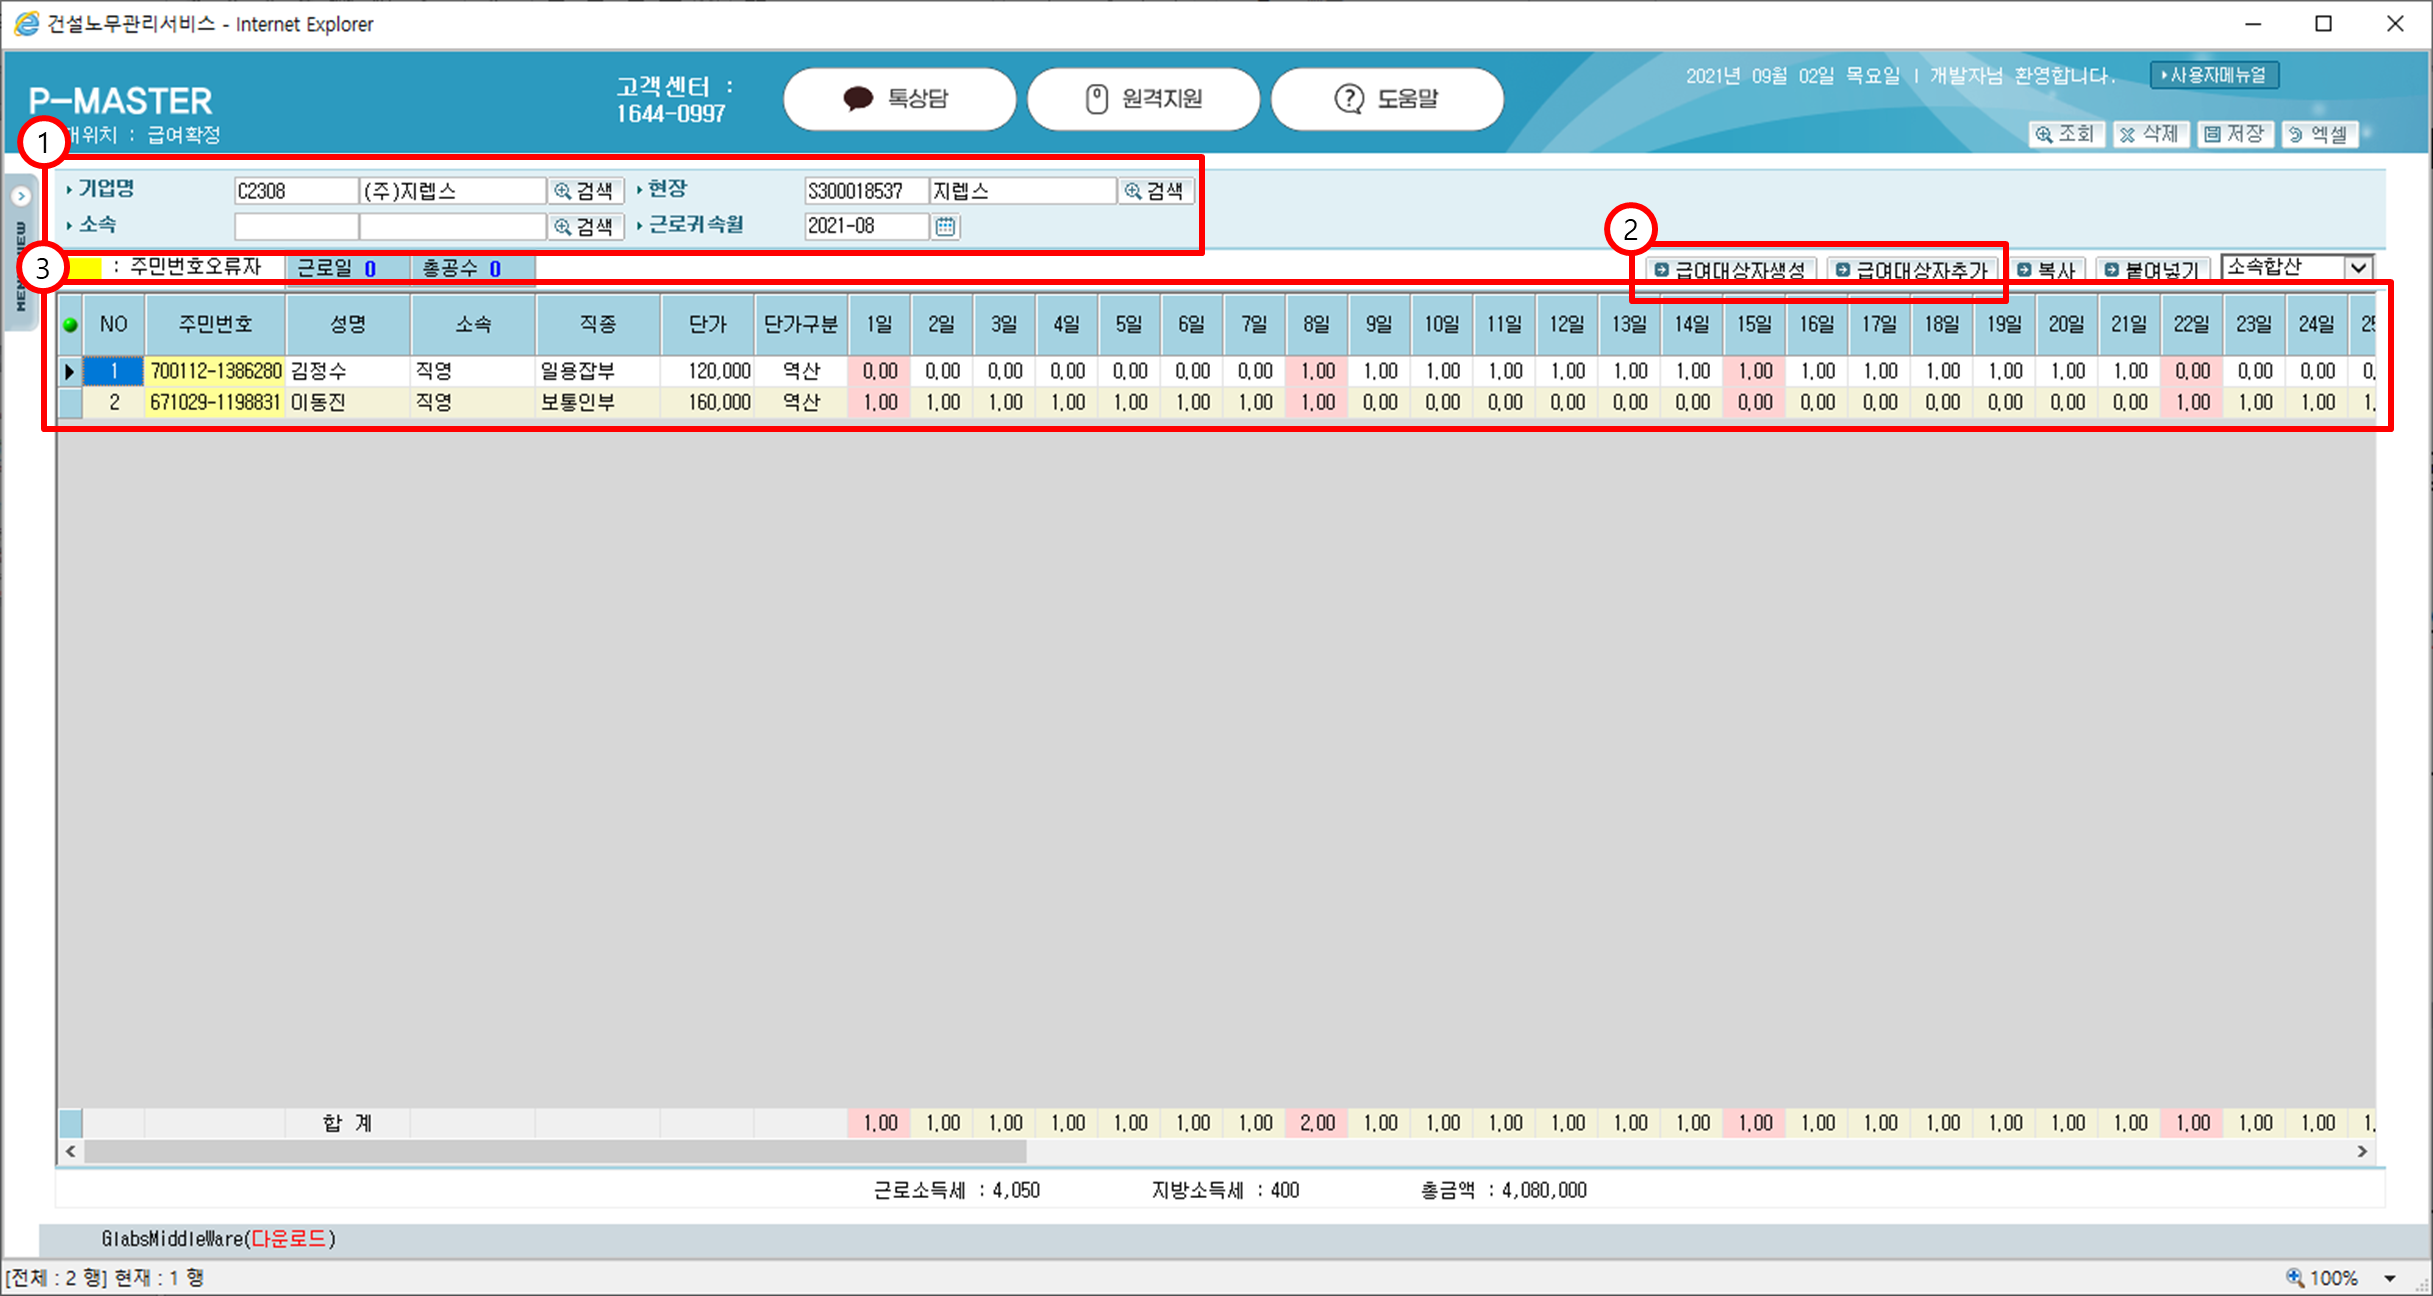
Task: Click the empty 소속 code field
Action: [x=296, y=227]
